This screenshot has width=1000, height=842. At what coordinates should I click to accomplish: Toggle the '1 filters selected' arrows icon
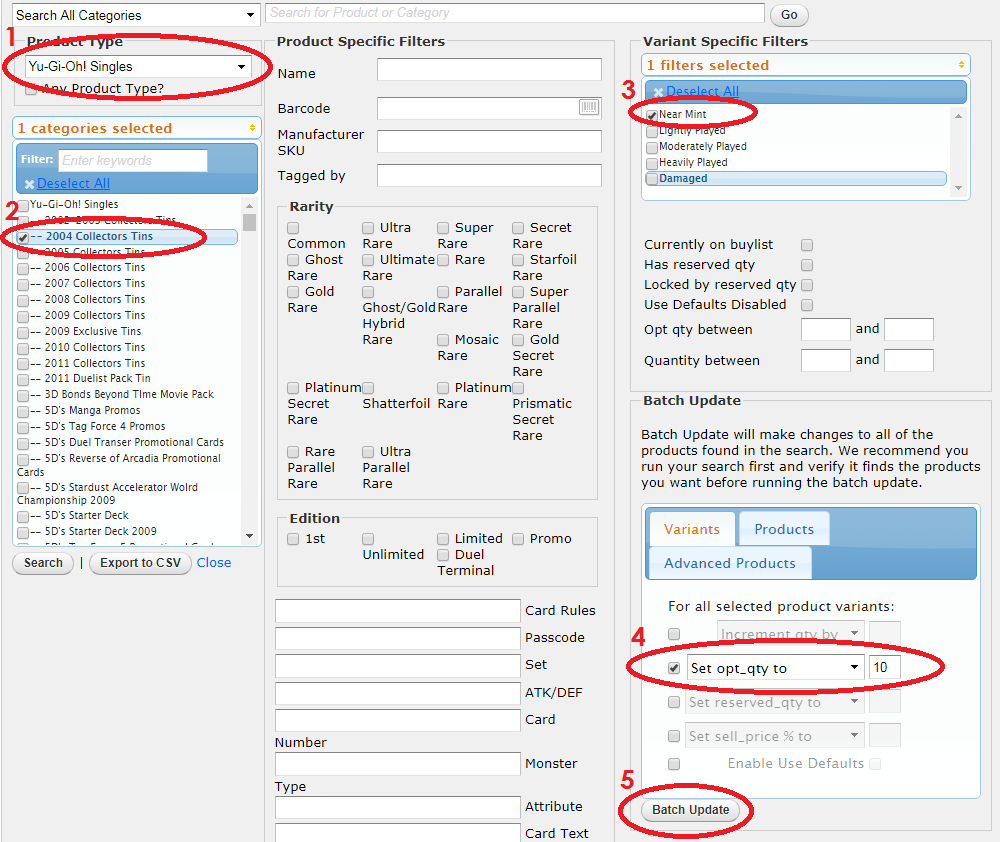(x=961, y=65)
